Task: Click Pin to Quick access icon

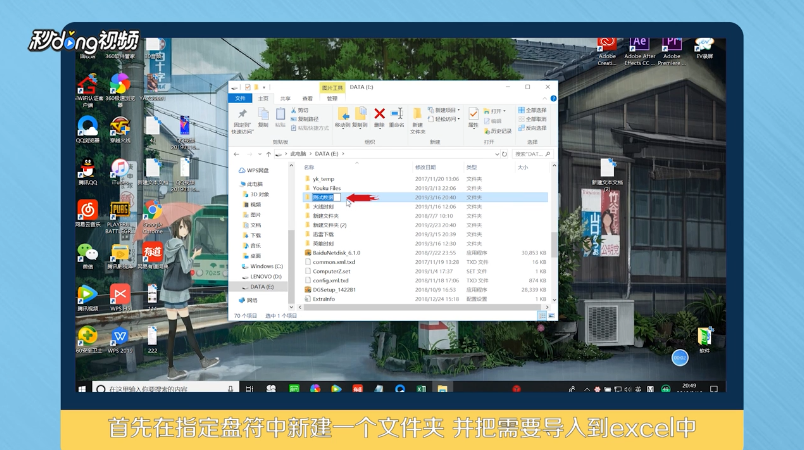Action: 242,114
